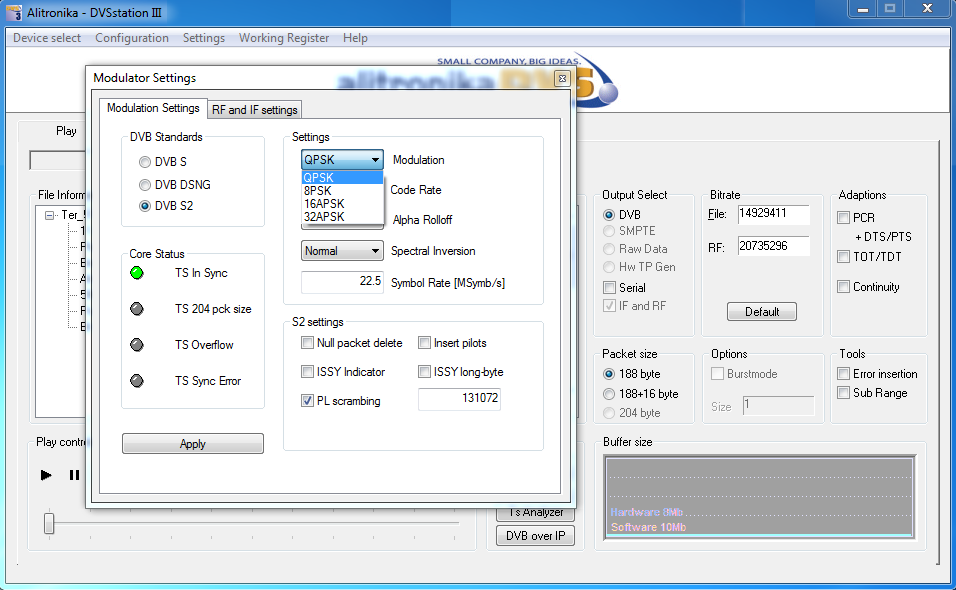Click the Play button in play controls
The image size is (956, 590).
(x=46, y=475)
